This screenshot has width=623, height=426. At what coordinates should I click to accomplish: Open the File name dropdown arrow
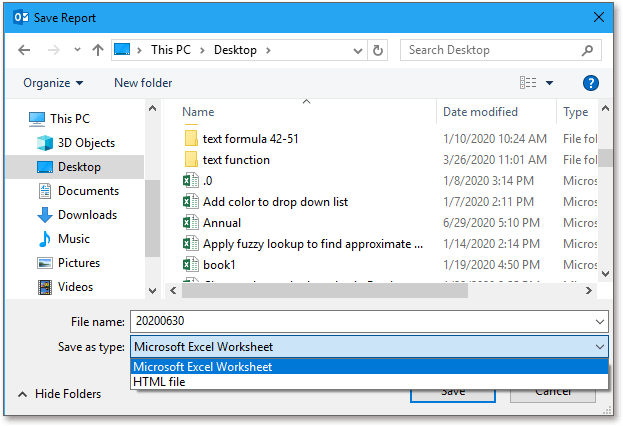click(x=600, y=322)
